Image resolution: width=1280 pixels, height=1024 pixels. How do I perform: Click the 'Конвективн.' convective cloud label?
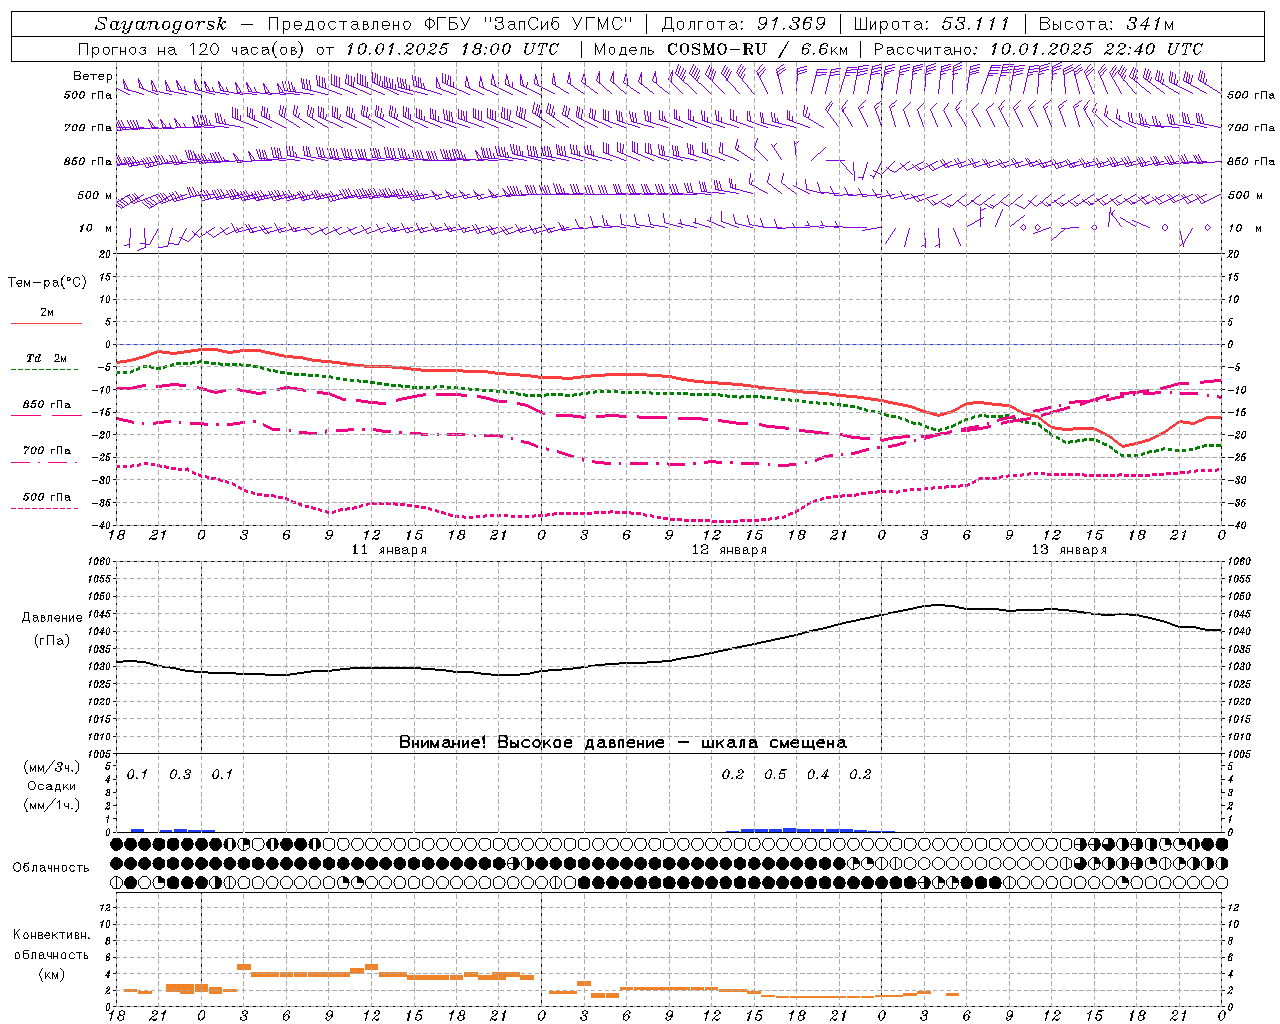(x=51, y=935)
